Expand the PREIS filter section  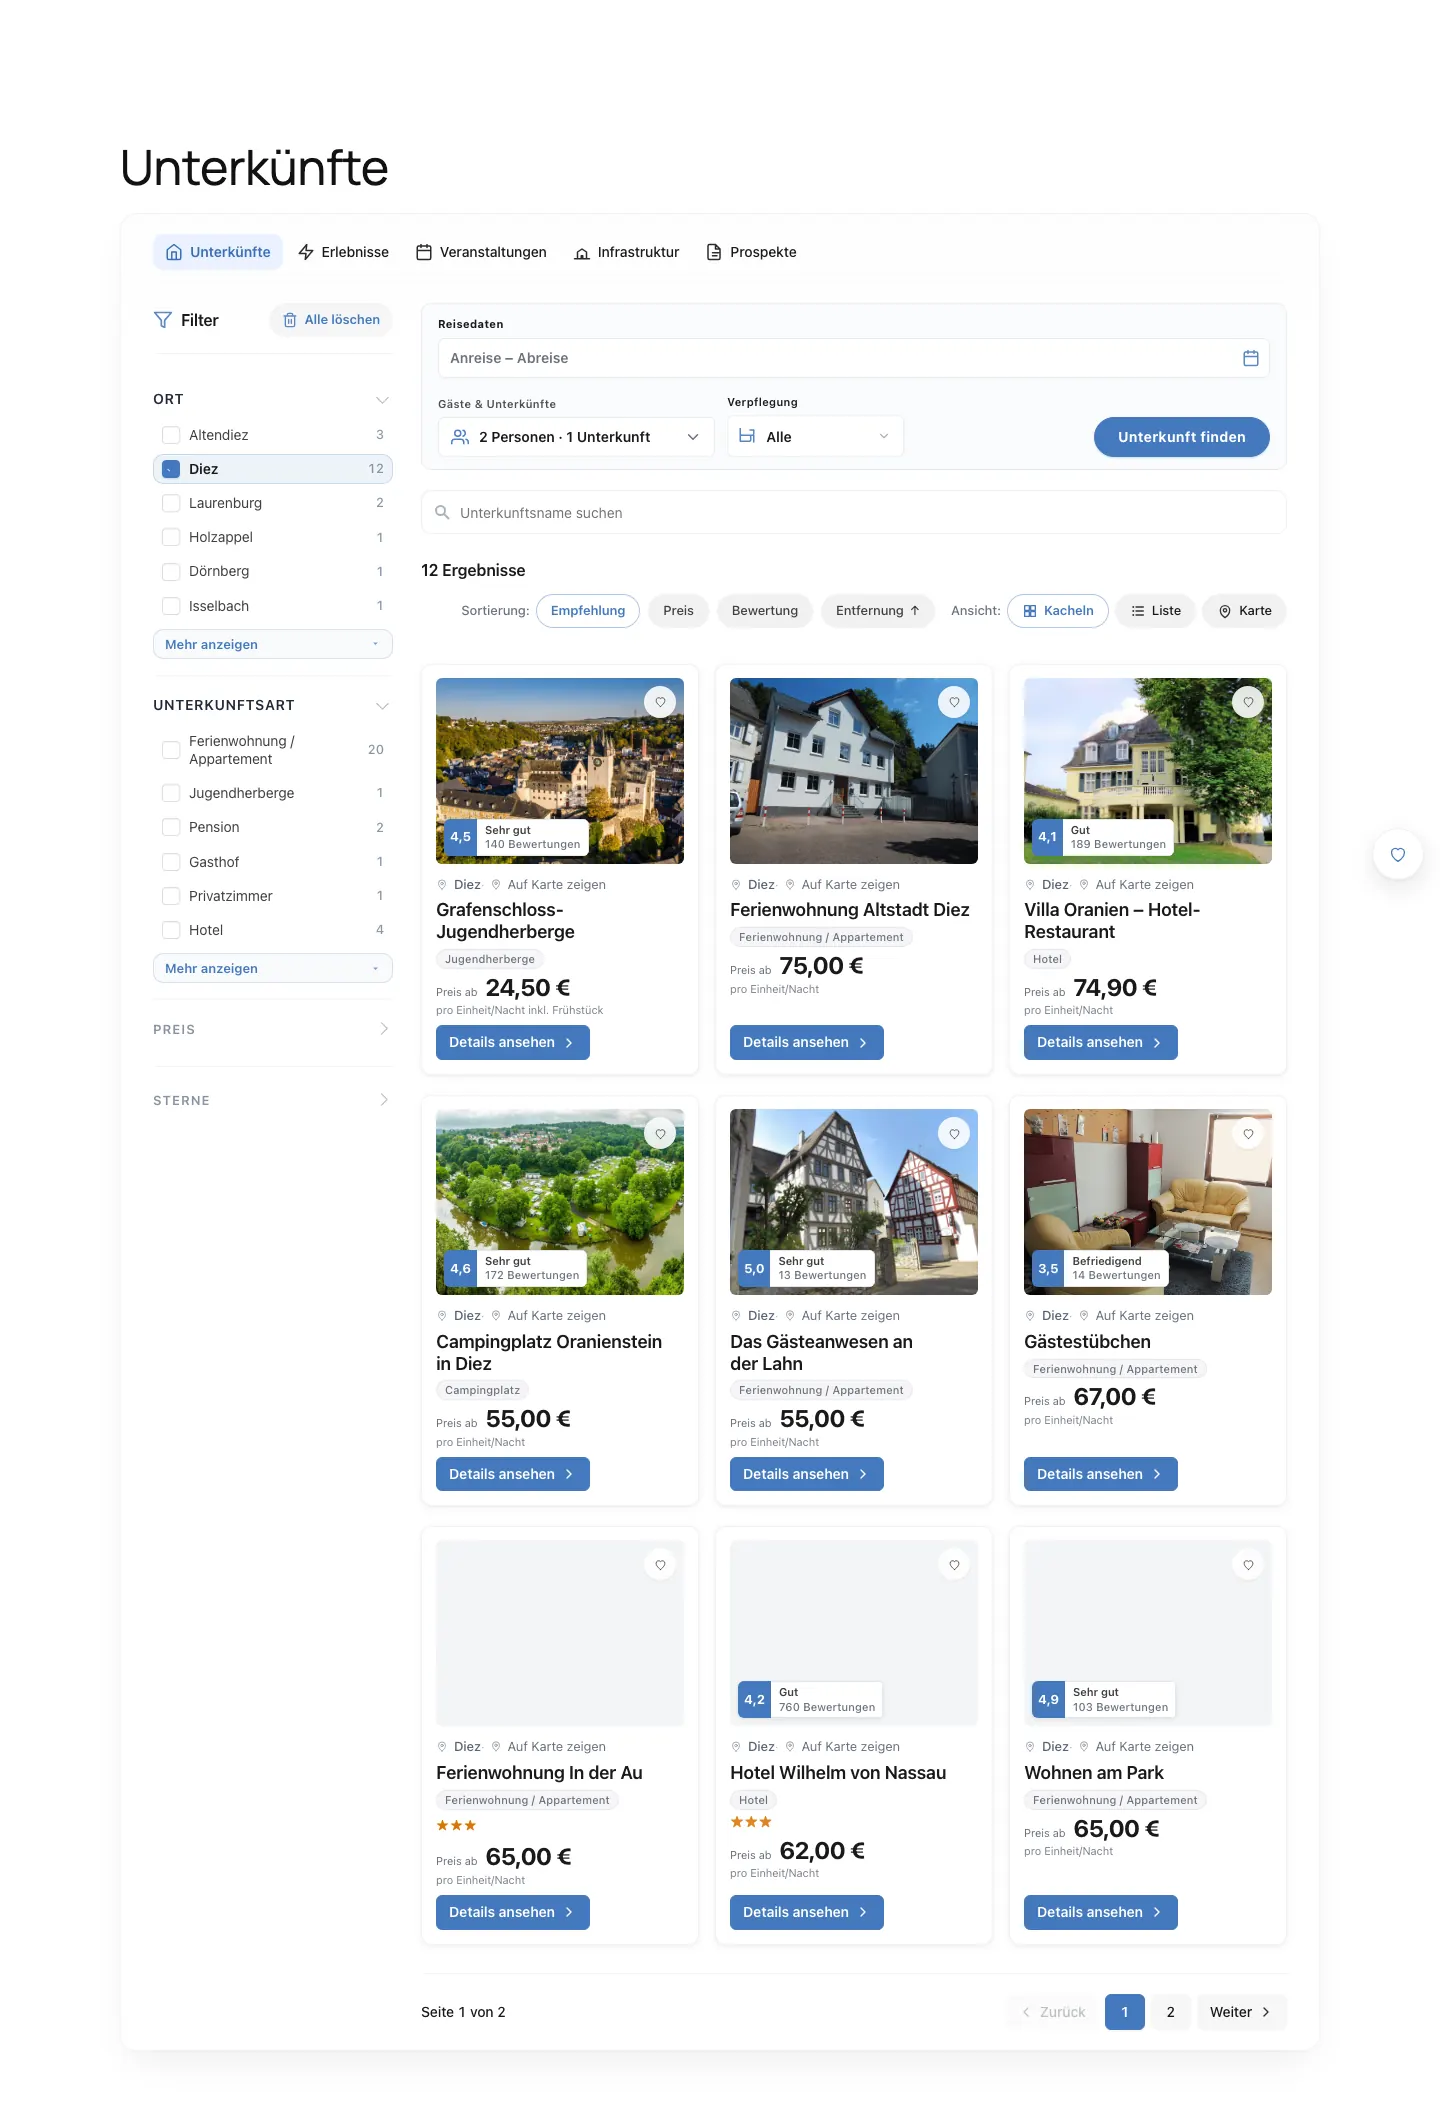click(384, 1029)
